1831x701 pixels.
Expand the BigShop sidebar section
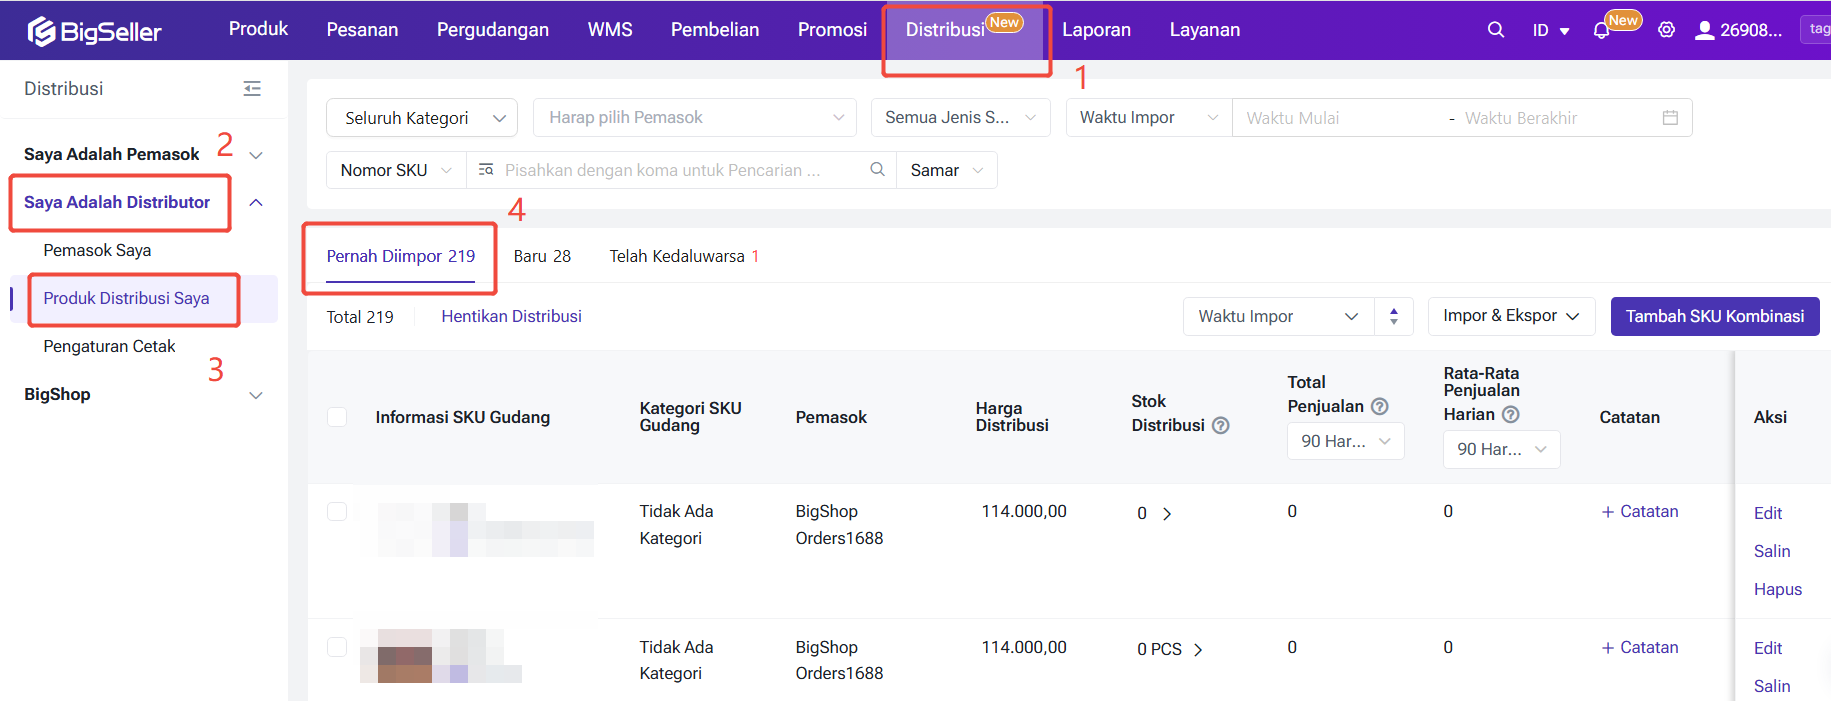(x=256, y=395)
